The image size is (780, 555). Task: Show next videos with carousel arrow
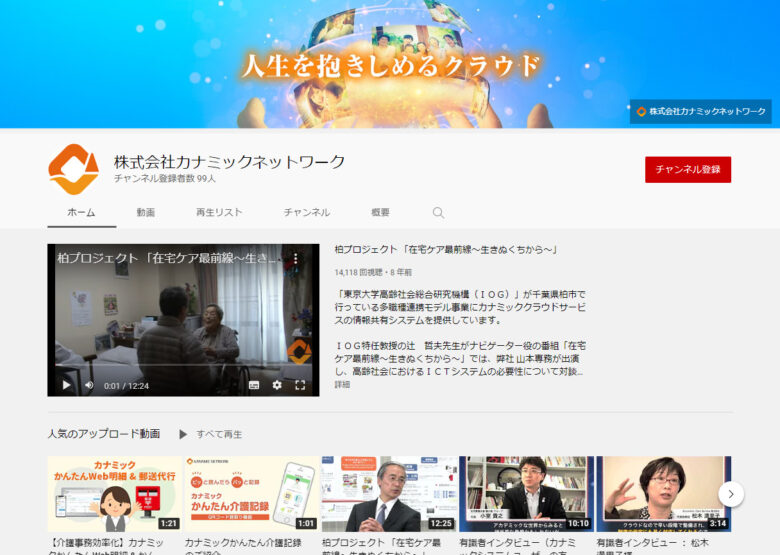(x=731, y=494)
